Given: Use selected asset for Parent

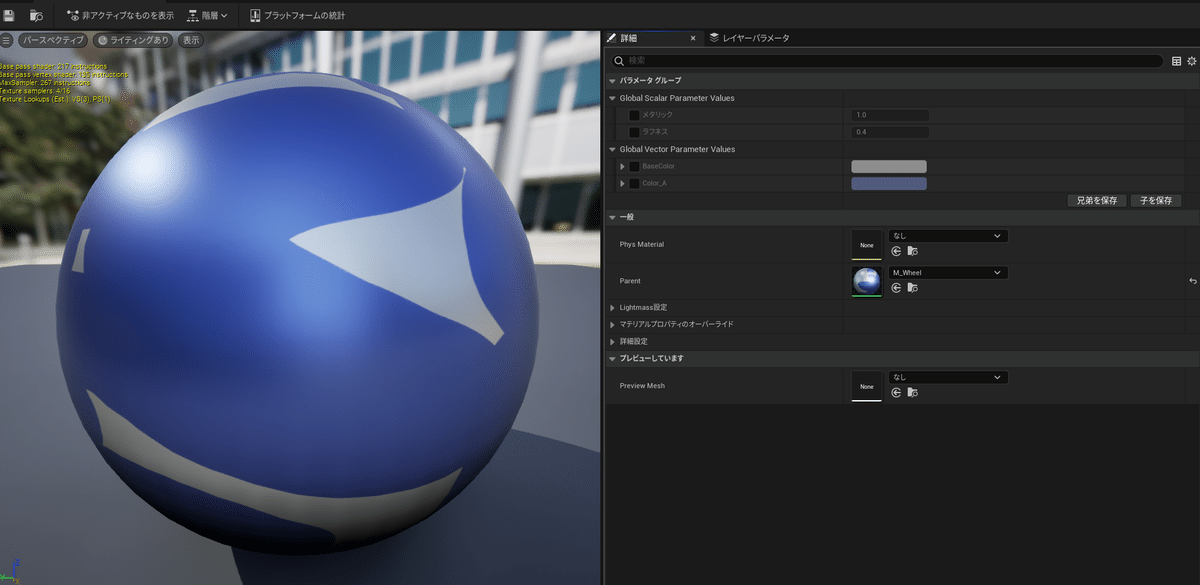Looking at the screenshot, I should click(897, 288).
